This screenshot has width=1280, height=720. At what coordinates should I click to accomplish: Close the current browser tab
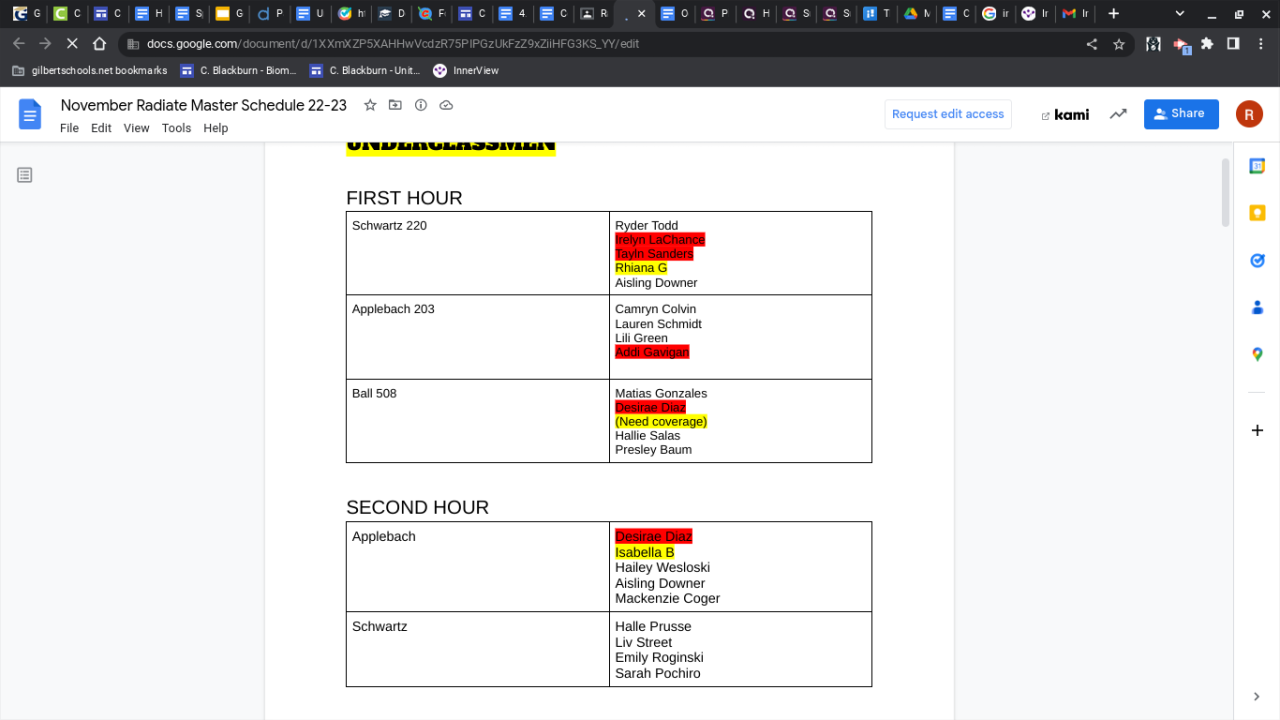(641, 14)
